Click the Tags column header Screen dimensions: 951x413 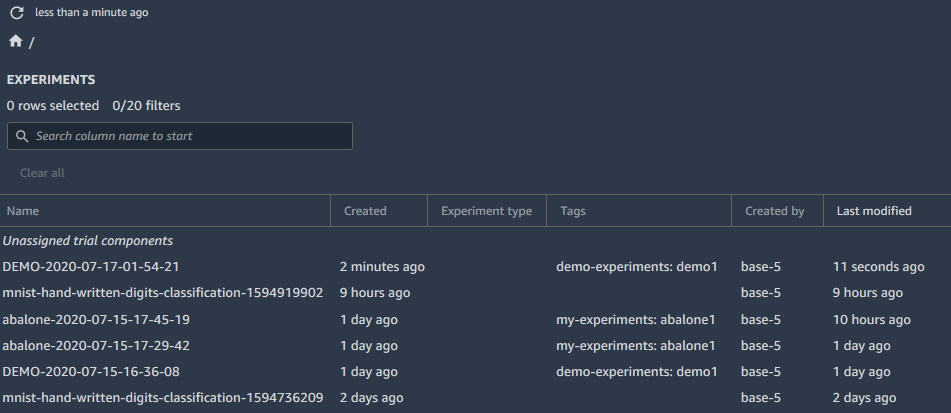click(x=573, y=211)
